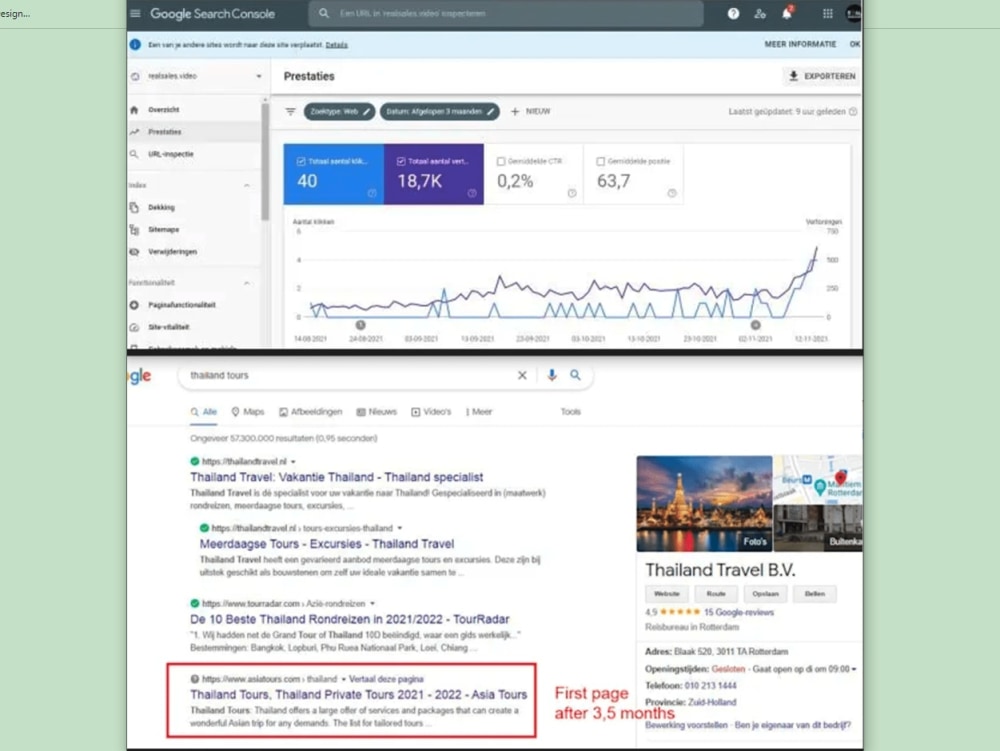Switch to the Video's search tab
Image resolution: width=1000 pixels, height=751 pixels.
click(431, 412)
